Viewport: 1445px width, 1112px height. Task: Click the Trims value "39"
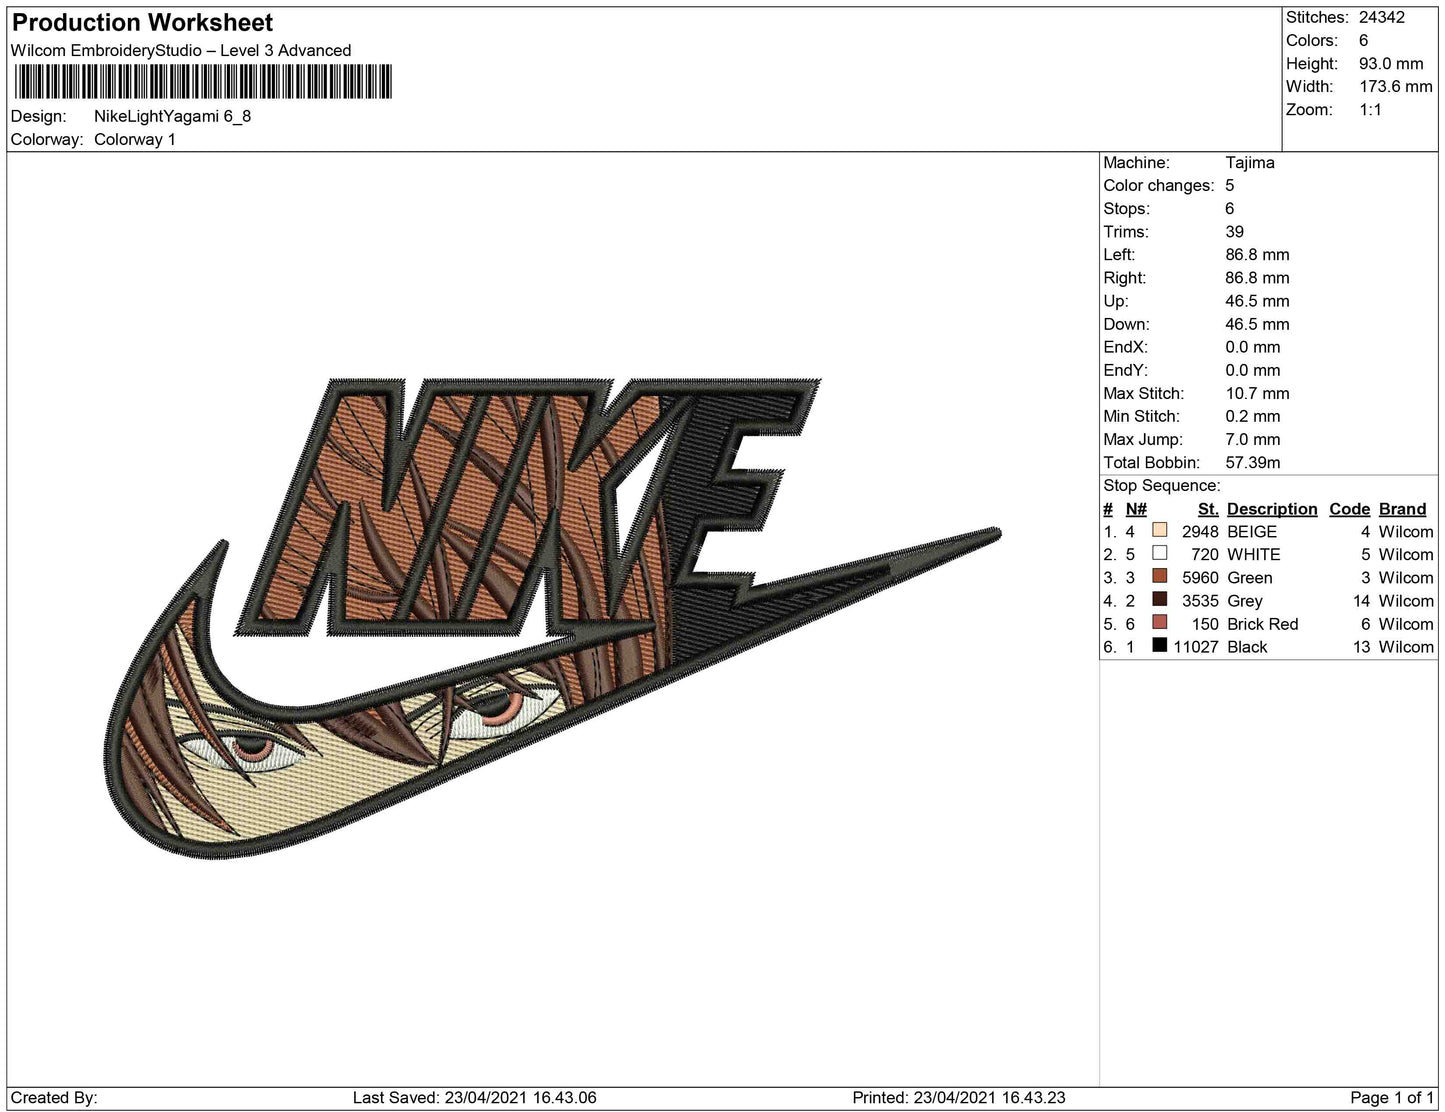1235,231
